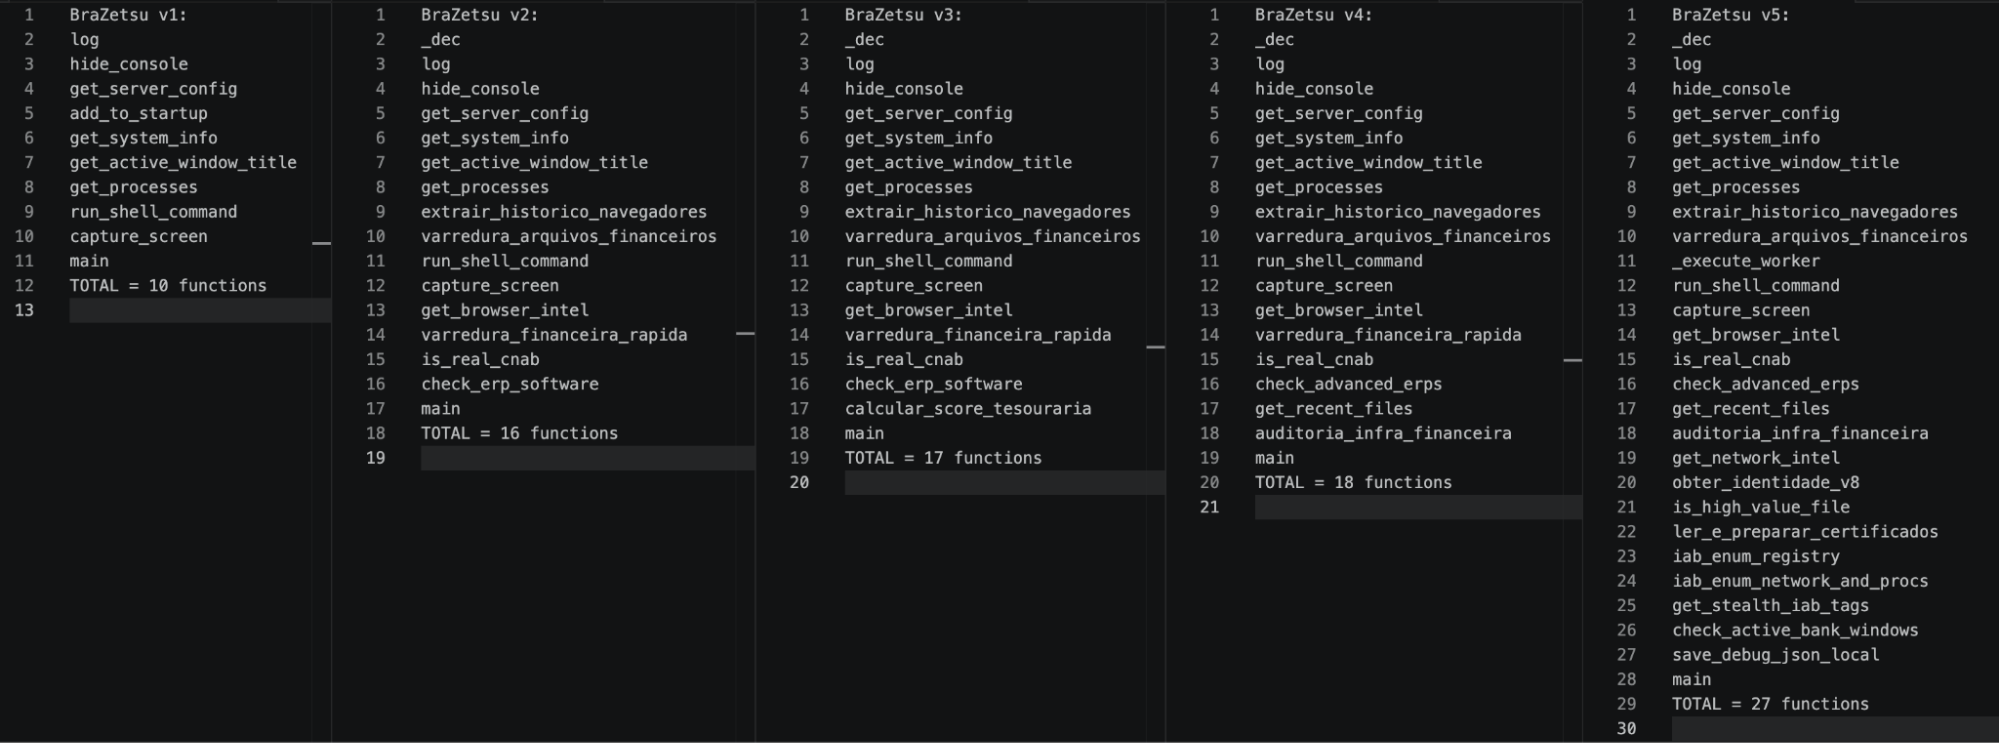1999x743 pixels.
Task: Click the v4 pane scrollbar marker
Action: point(1572,360)
